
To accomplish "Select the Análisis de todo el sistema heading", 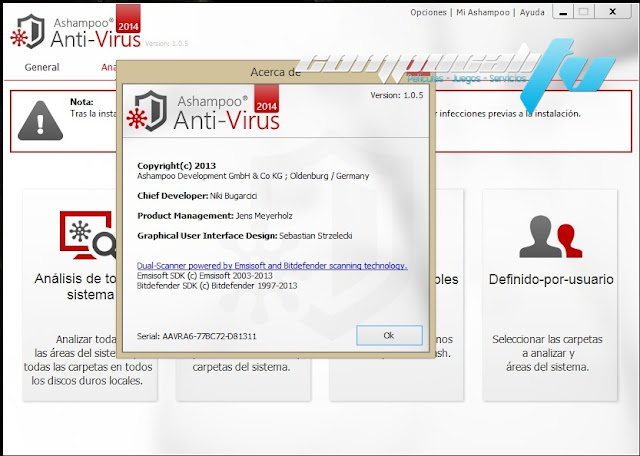I will [x=76, y=286].
